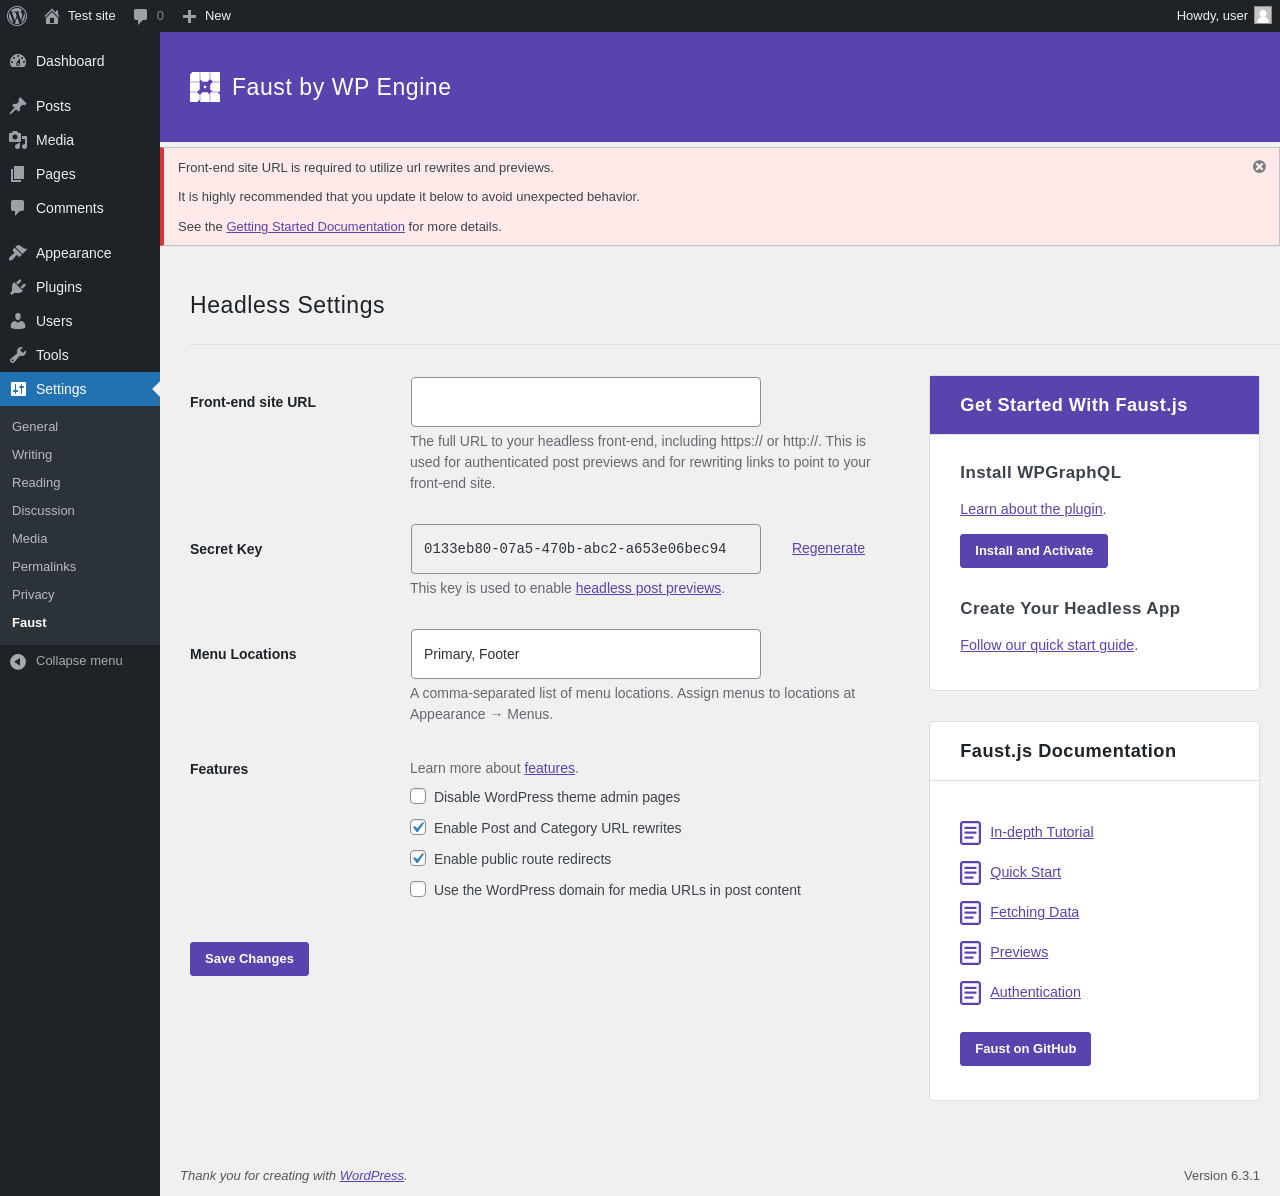The height and width of the screenshot is (1196, 1280).
Task: Click the Plugins plug icon
Action: pos(18,287)
